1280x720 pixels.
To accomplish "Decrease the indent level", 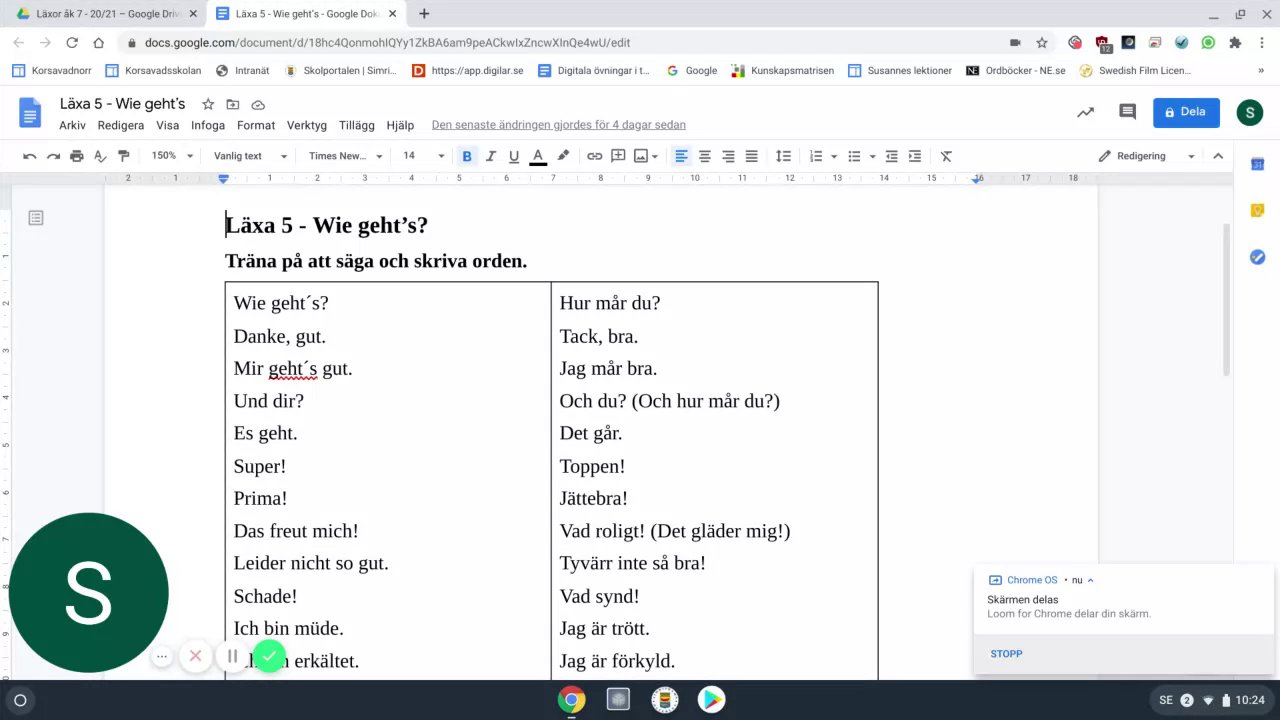I will 891,156.
